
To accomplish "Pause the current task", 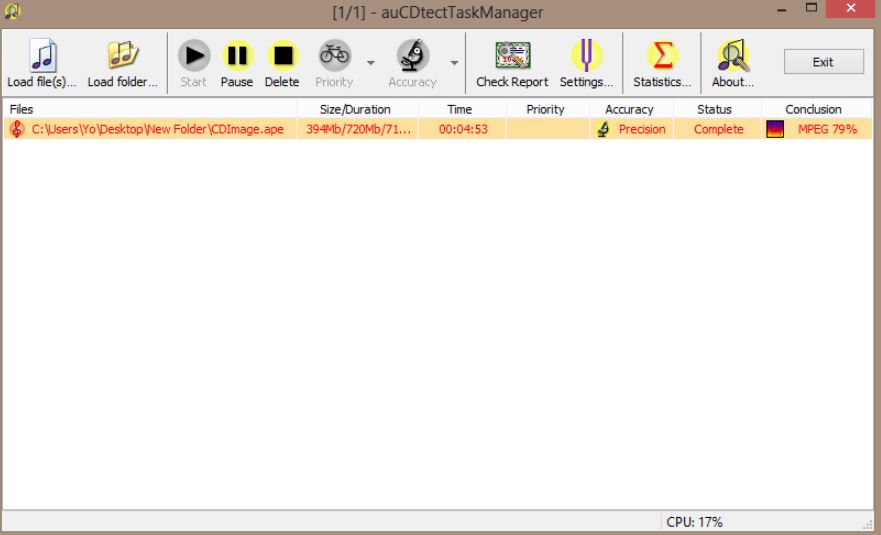I will [x=237, y=55].
